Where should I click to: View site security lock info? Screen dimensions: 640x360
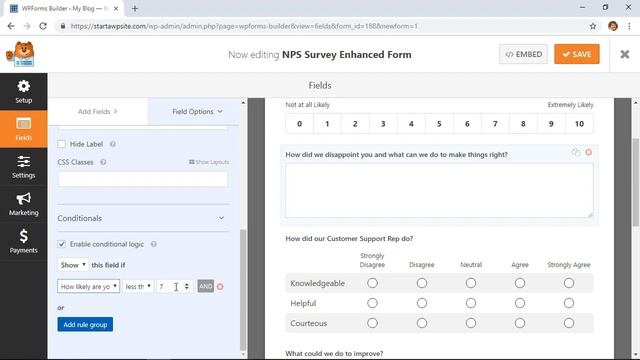63,26
